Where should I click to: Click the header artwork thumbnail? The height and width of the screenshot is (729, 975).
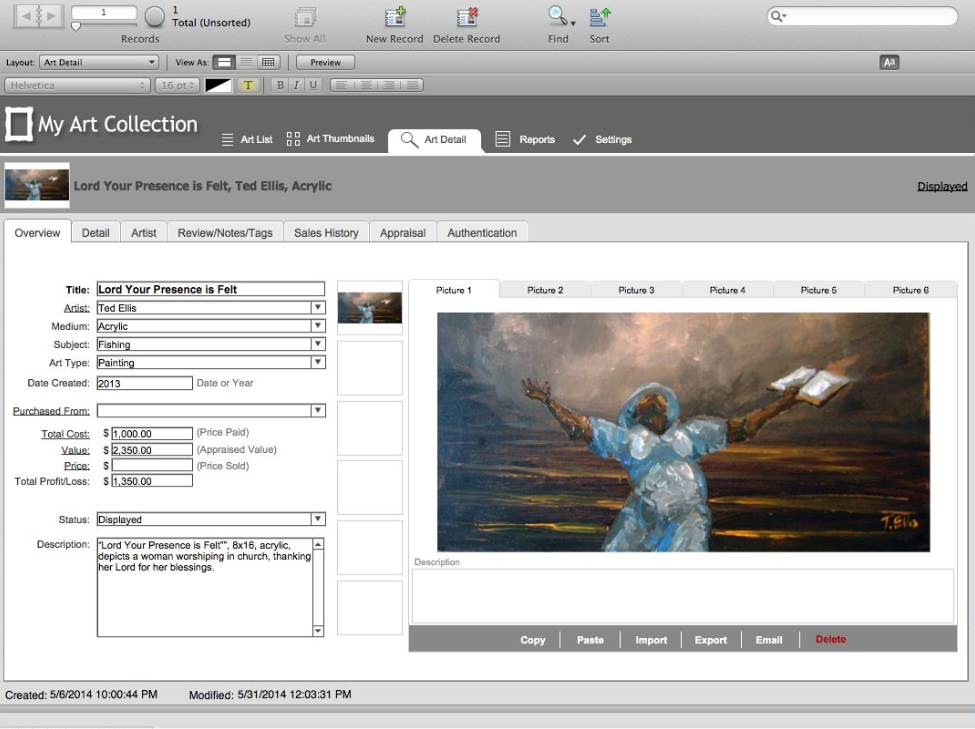pos(37,185)
